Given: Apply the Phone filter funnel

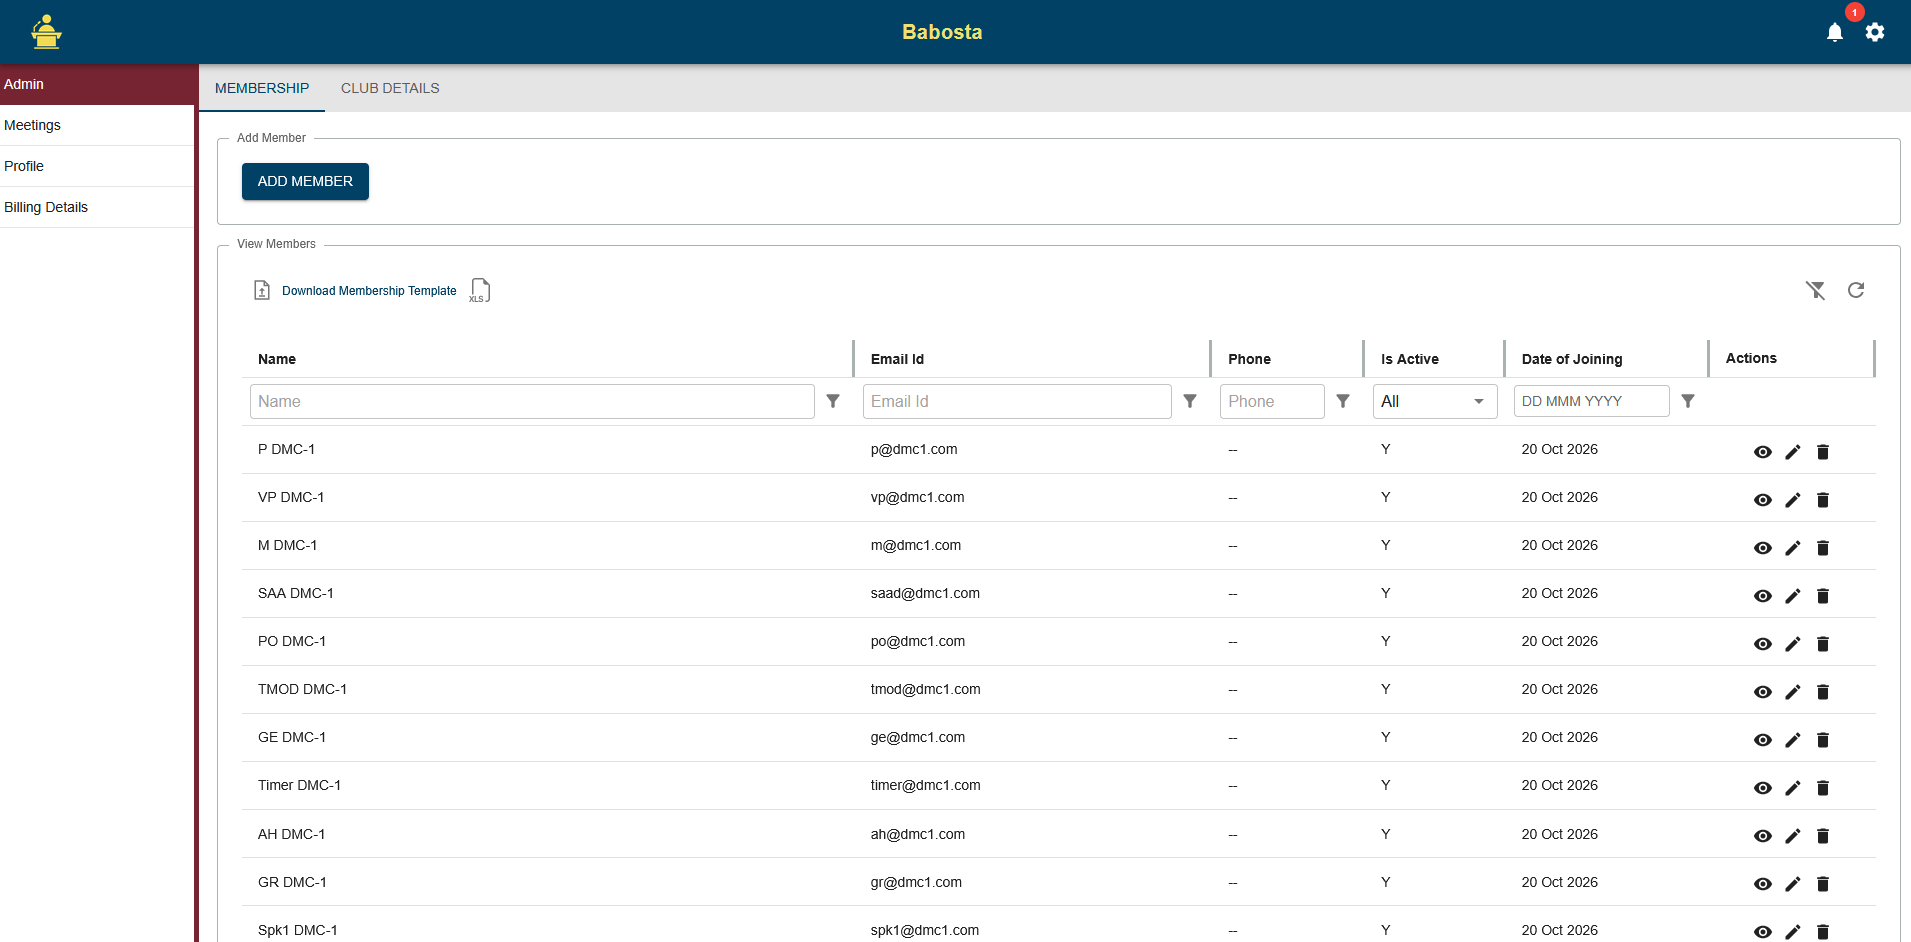Looking at the screenshot, I should click(1343, 401).
